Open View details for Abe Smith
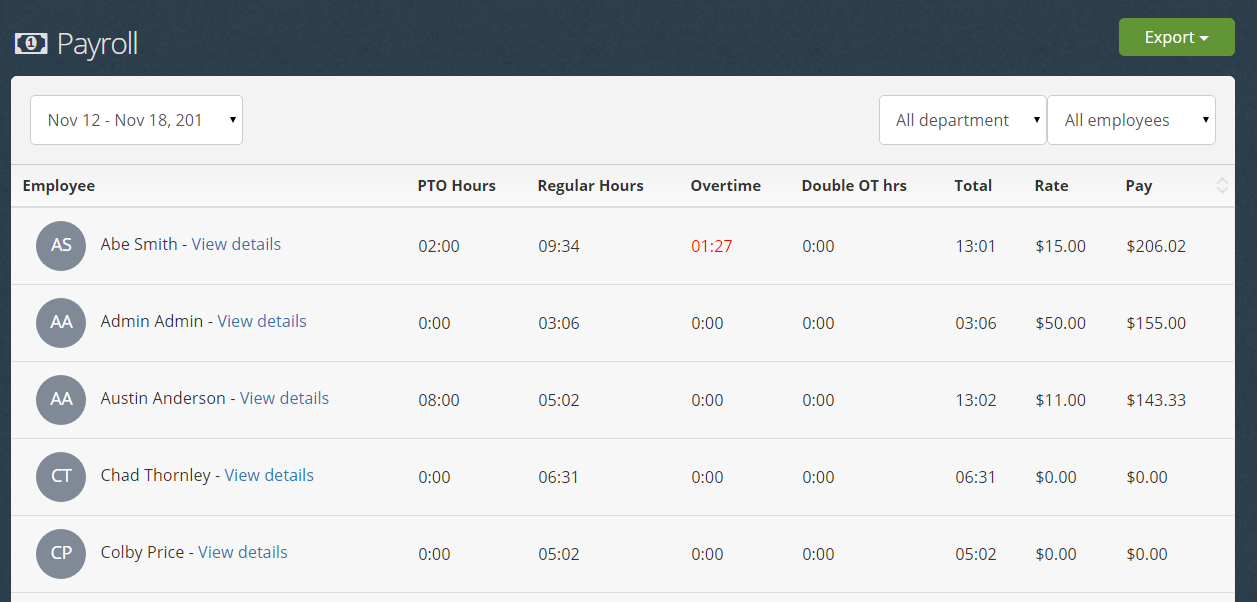This screenshot has height=602, width=1257. (236, 244)
